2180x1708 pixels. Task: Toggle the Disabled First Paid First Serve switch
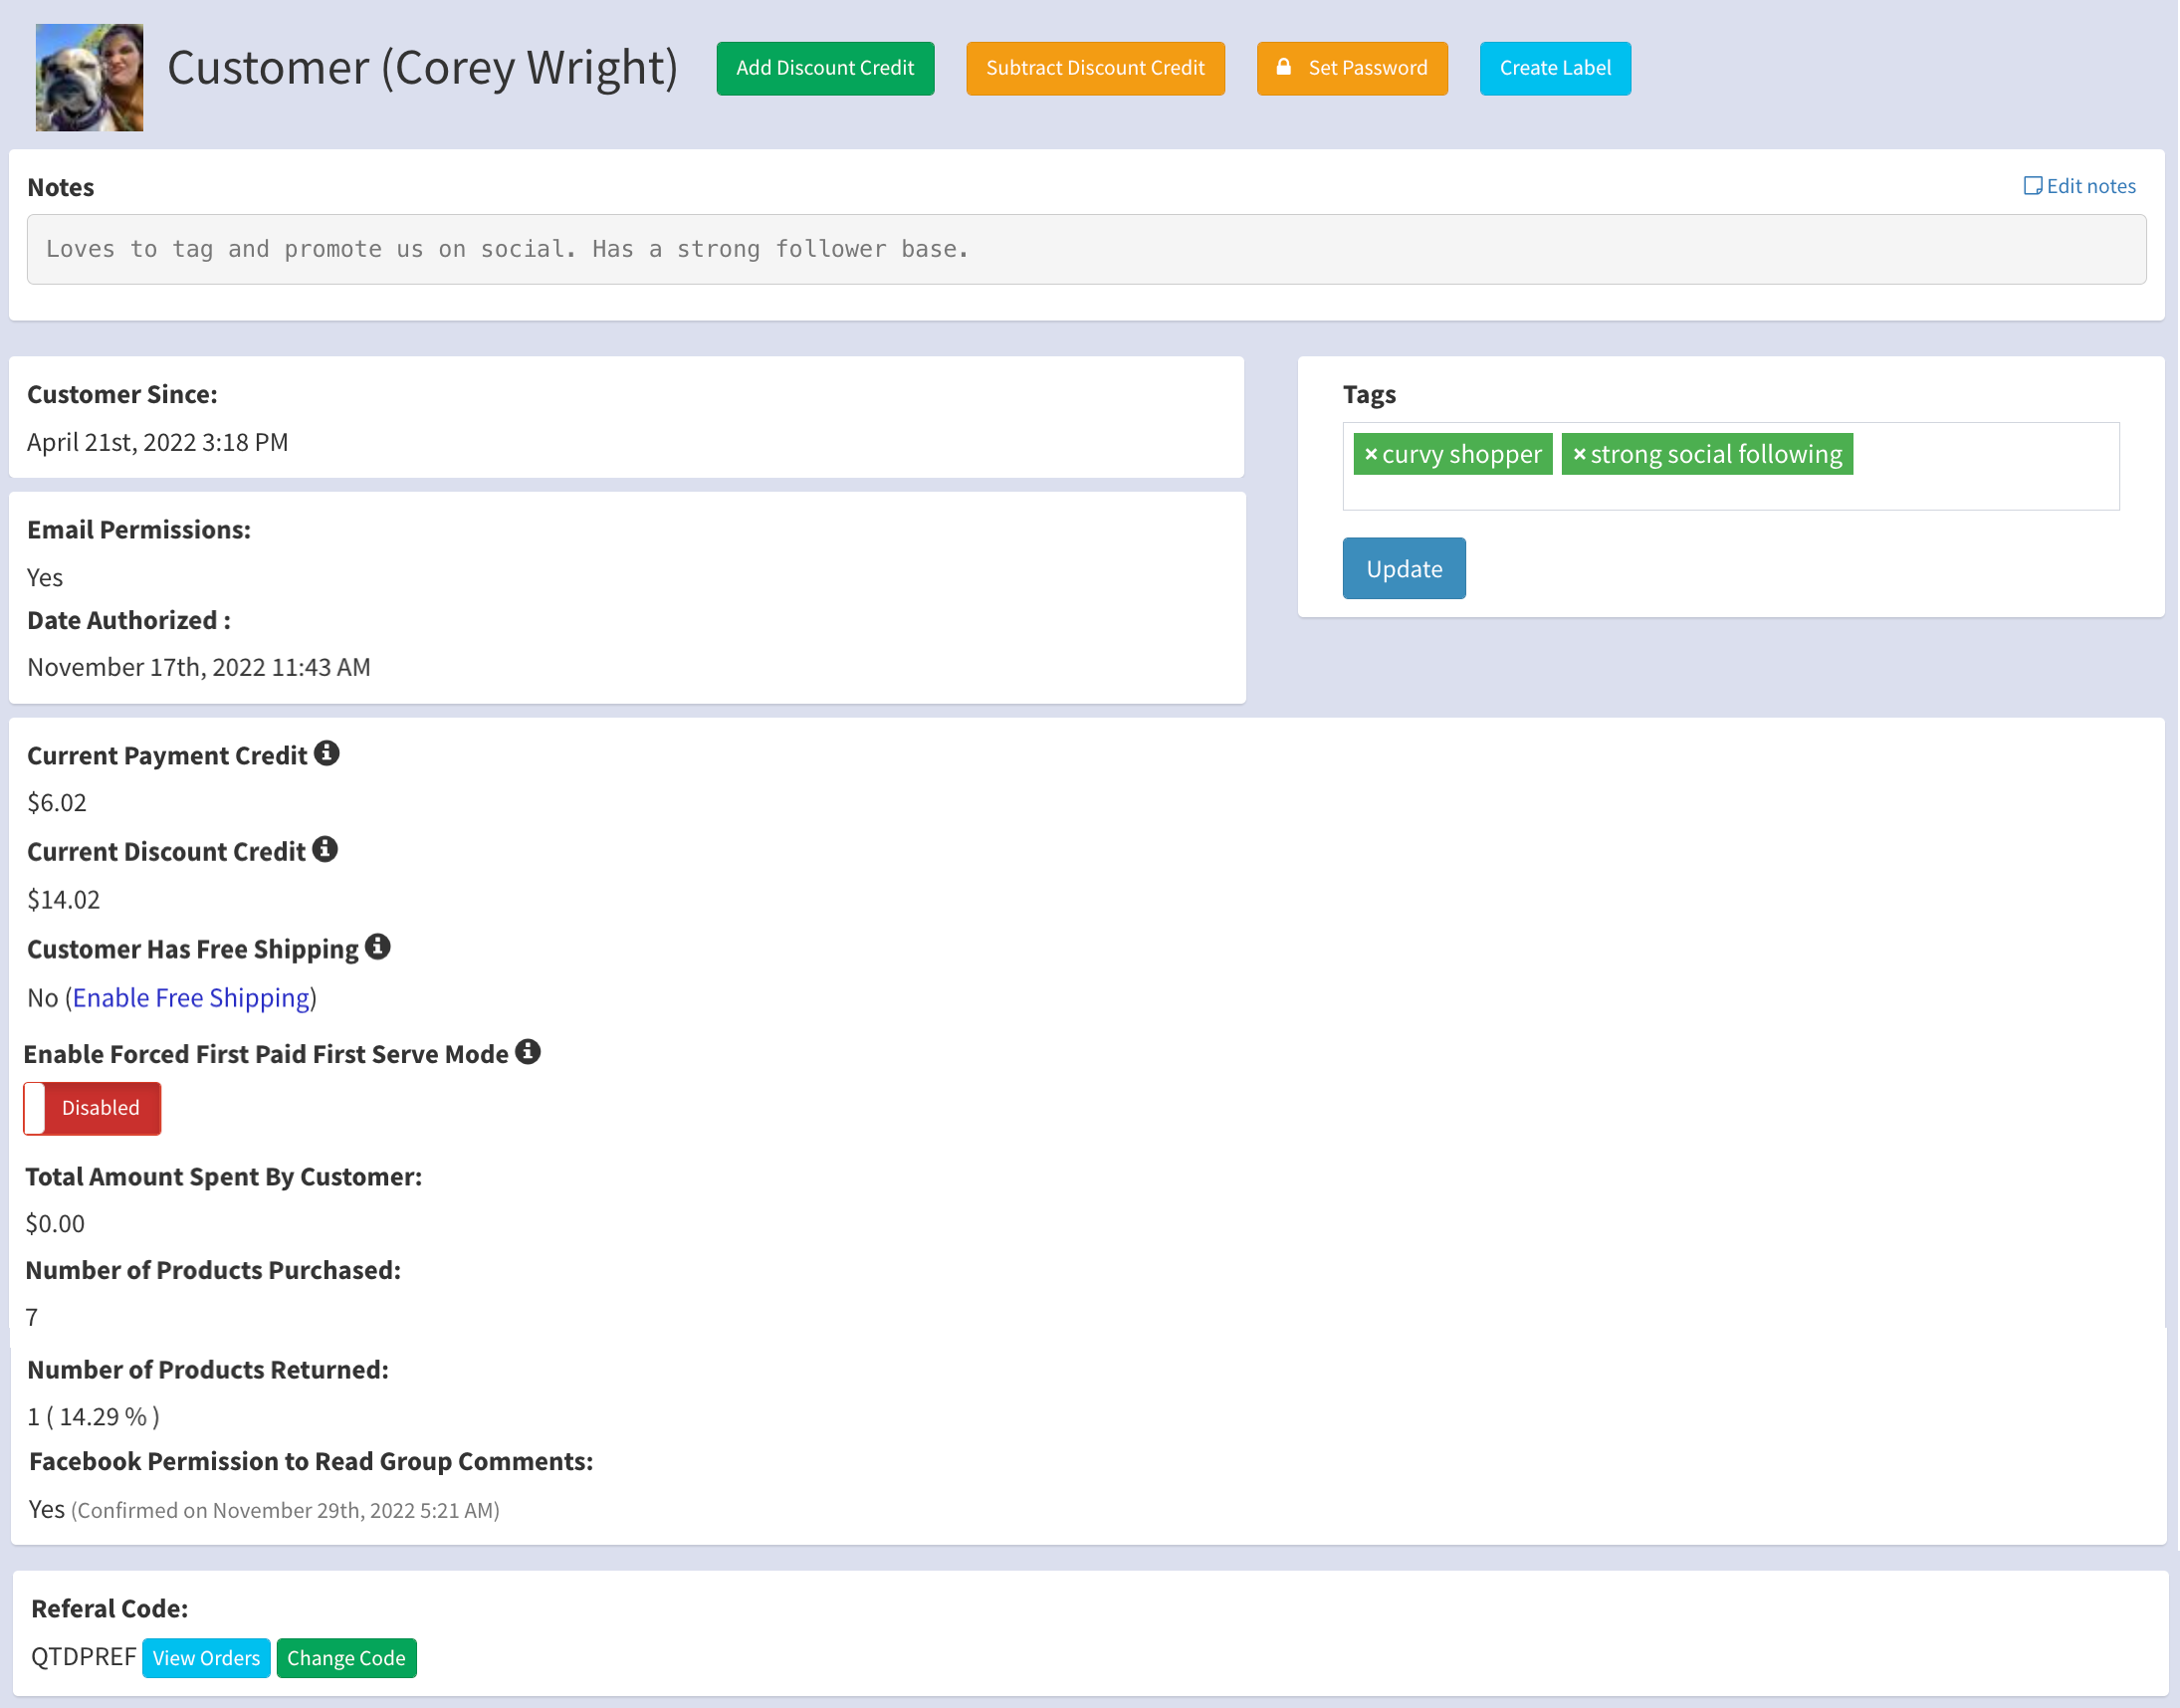92,1108
